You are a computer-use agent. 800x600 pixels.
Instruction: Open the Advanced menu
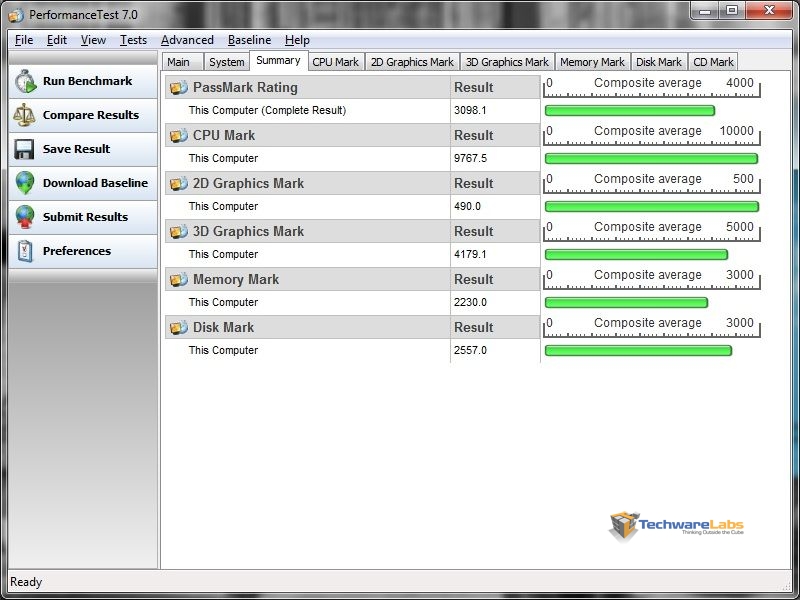coord(187,40)
